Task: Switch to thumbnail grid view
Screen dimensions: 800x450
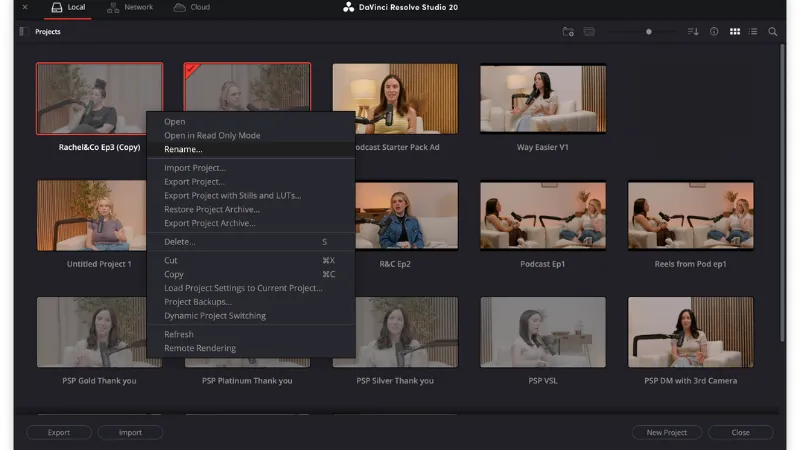Action: (x=735, y=32)
